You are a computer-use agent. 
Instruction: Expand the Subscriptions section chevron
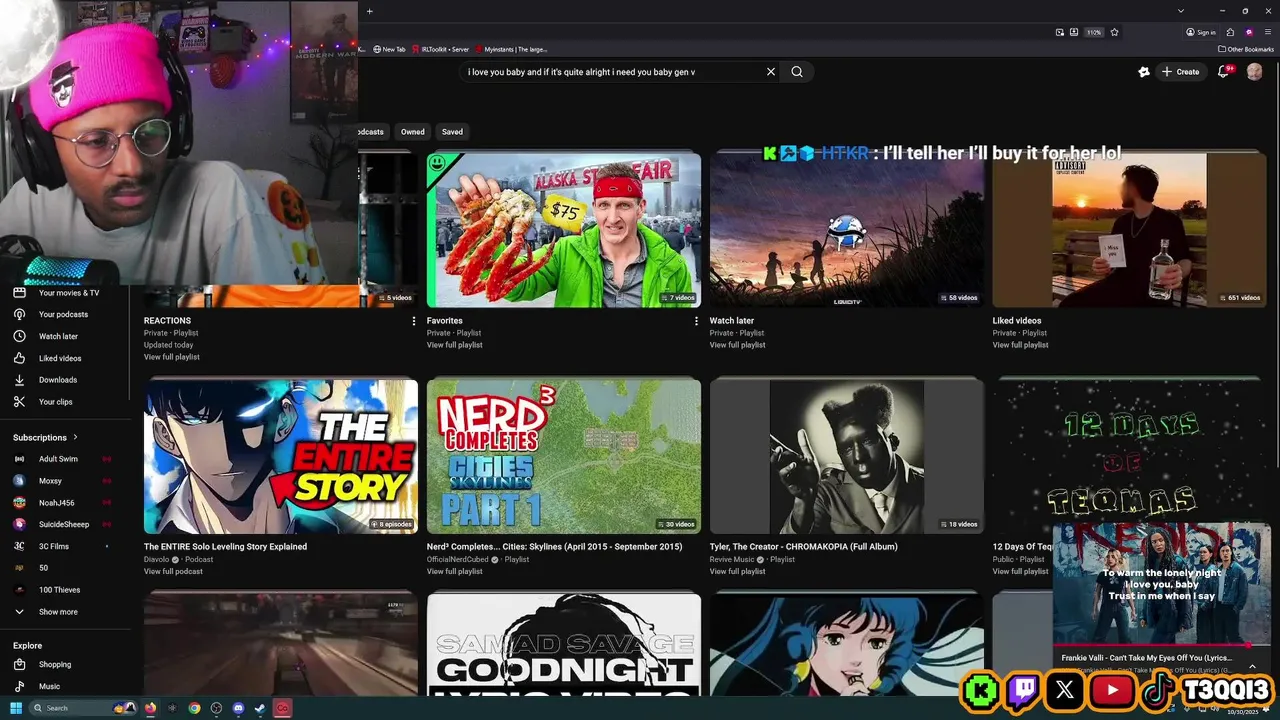75,437
